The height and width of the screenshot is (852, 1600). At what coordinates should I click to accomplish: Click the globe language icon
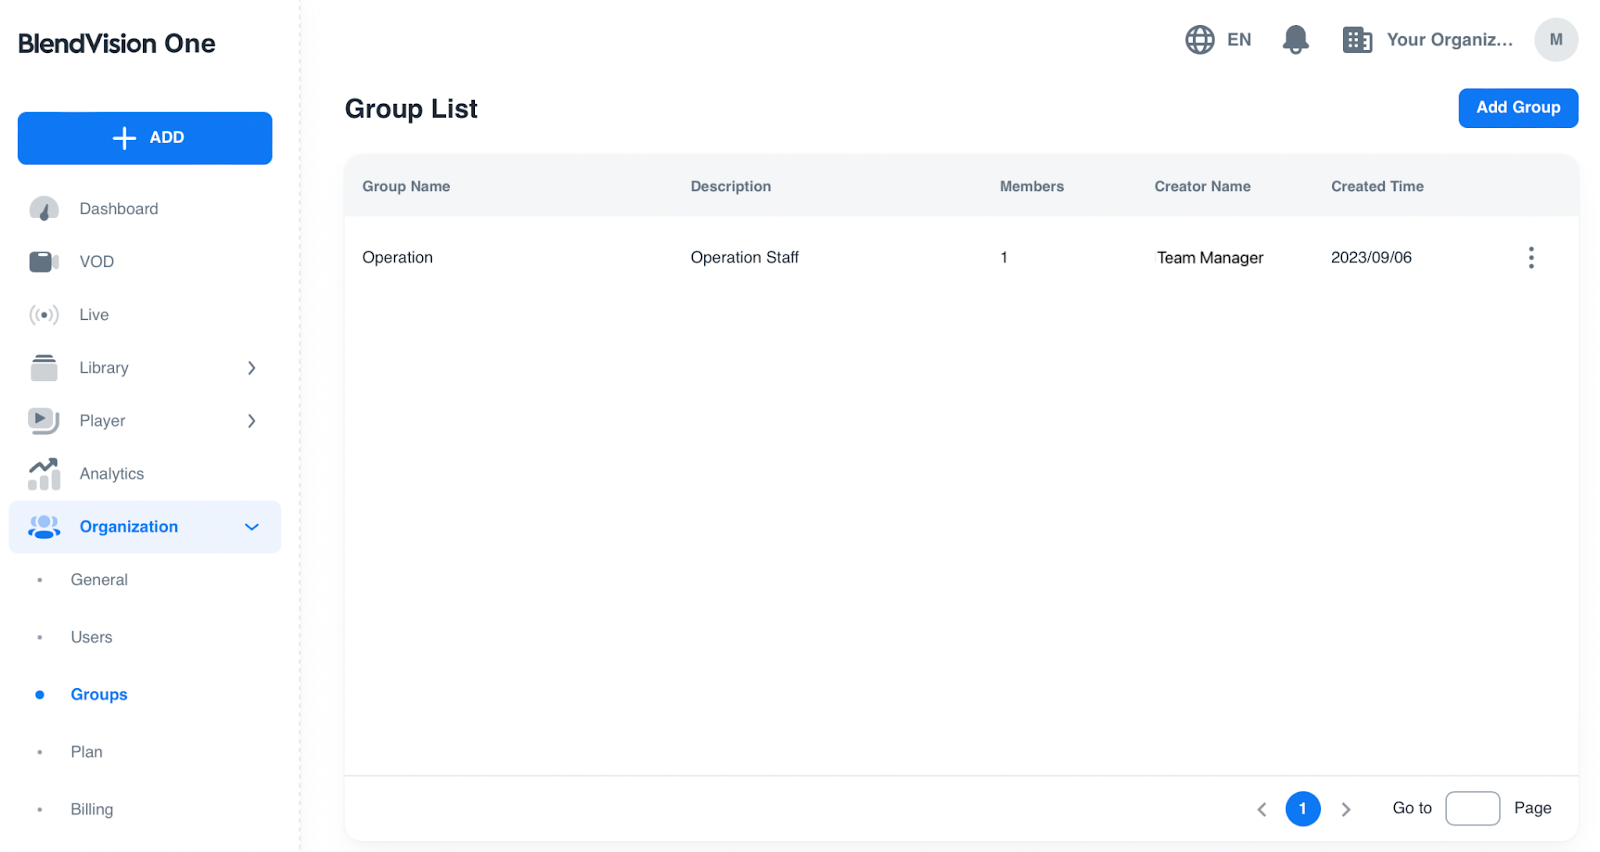pos(1199,40)
